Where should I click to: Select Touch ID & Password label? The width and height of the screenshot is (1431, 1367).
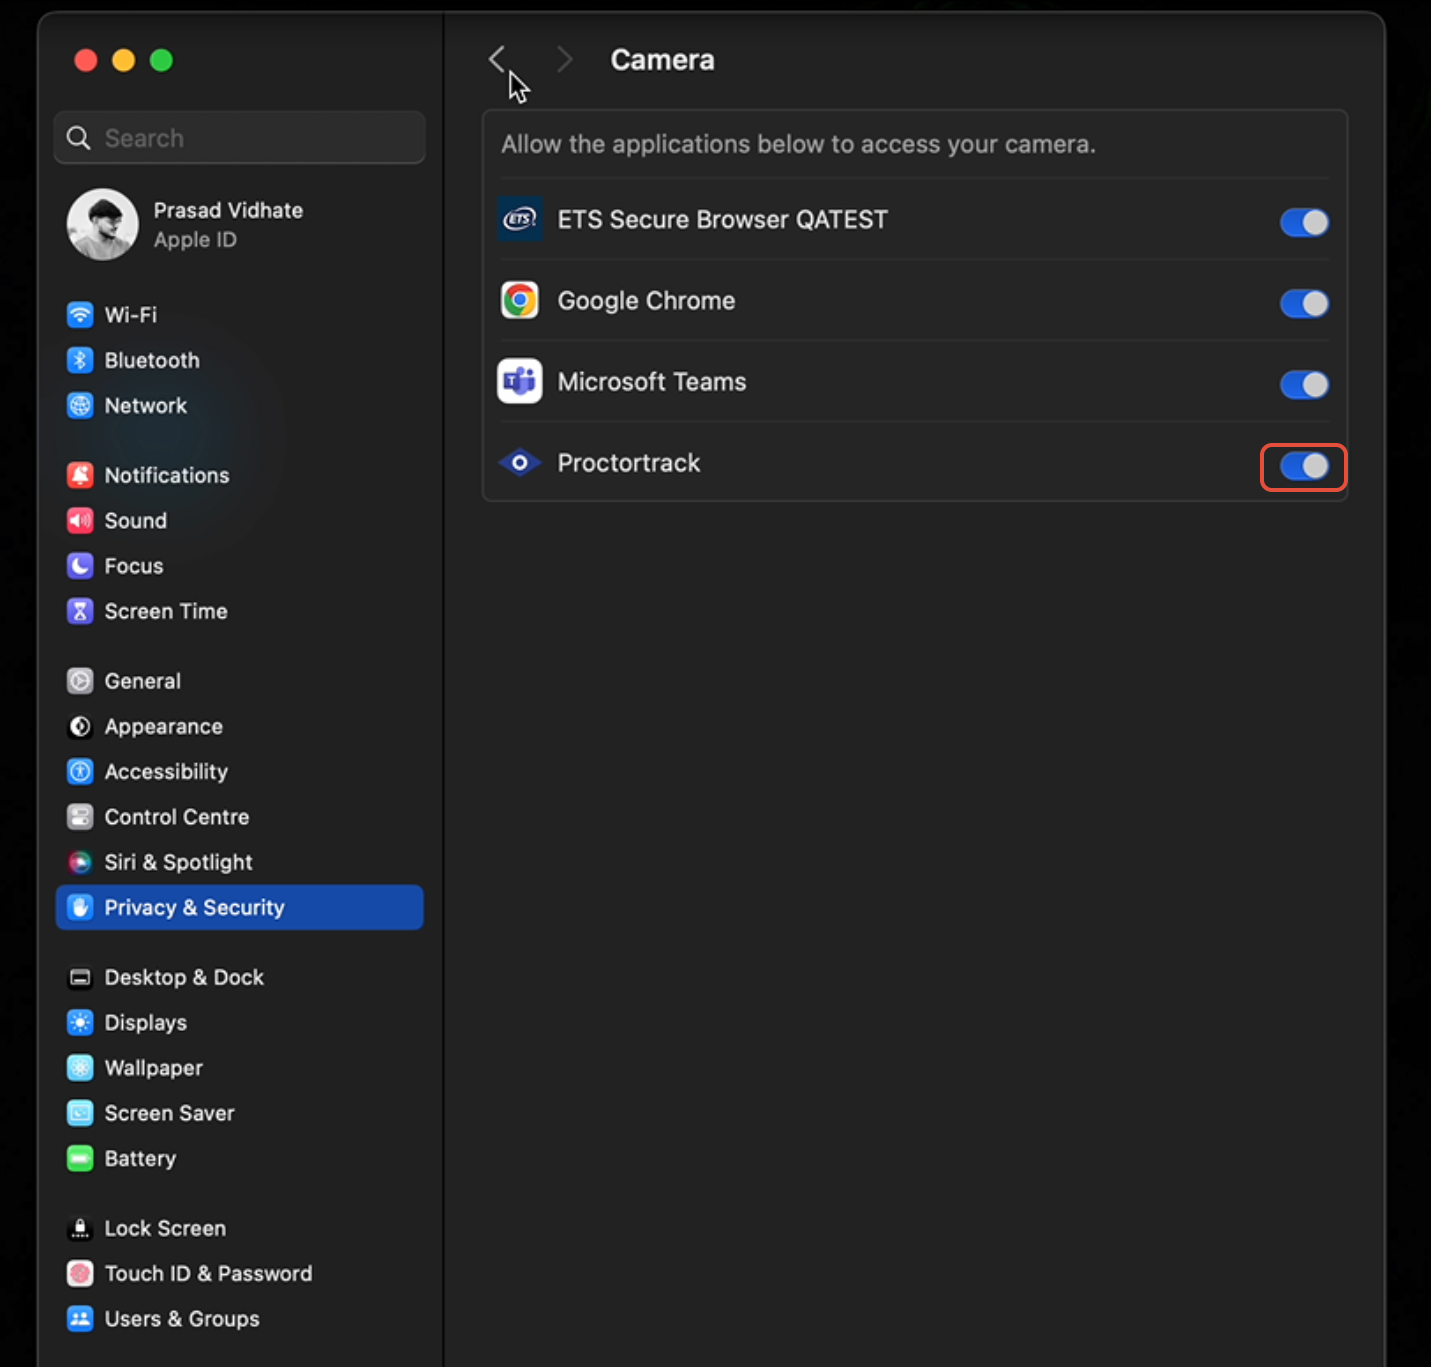tap(209, 1274)
